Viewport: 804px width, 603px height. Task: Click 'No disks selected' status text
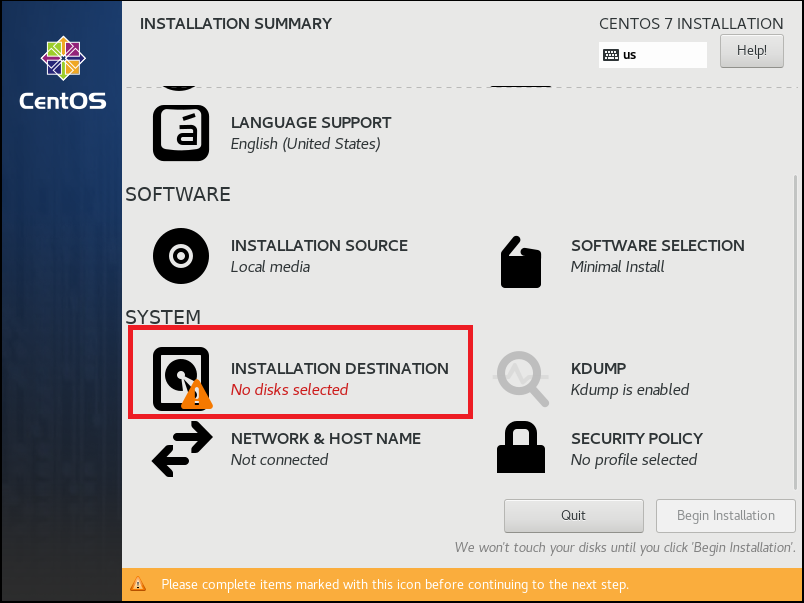coord(289,390)
